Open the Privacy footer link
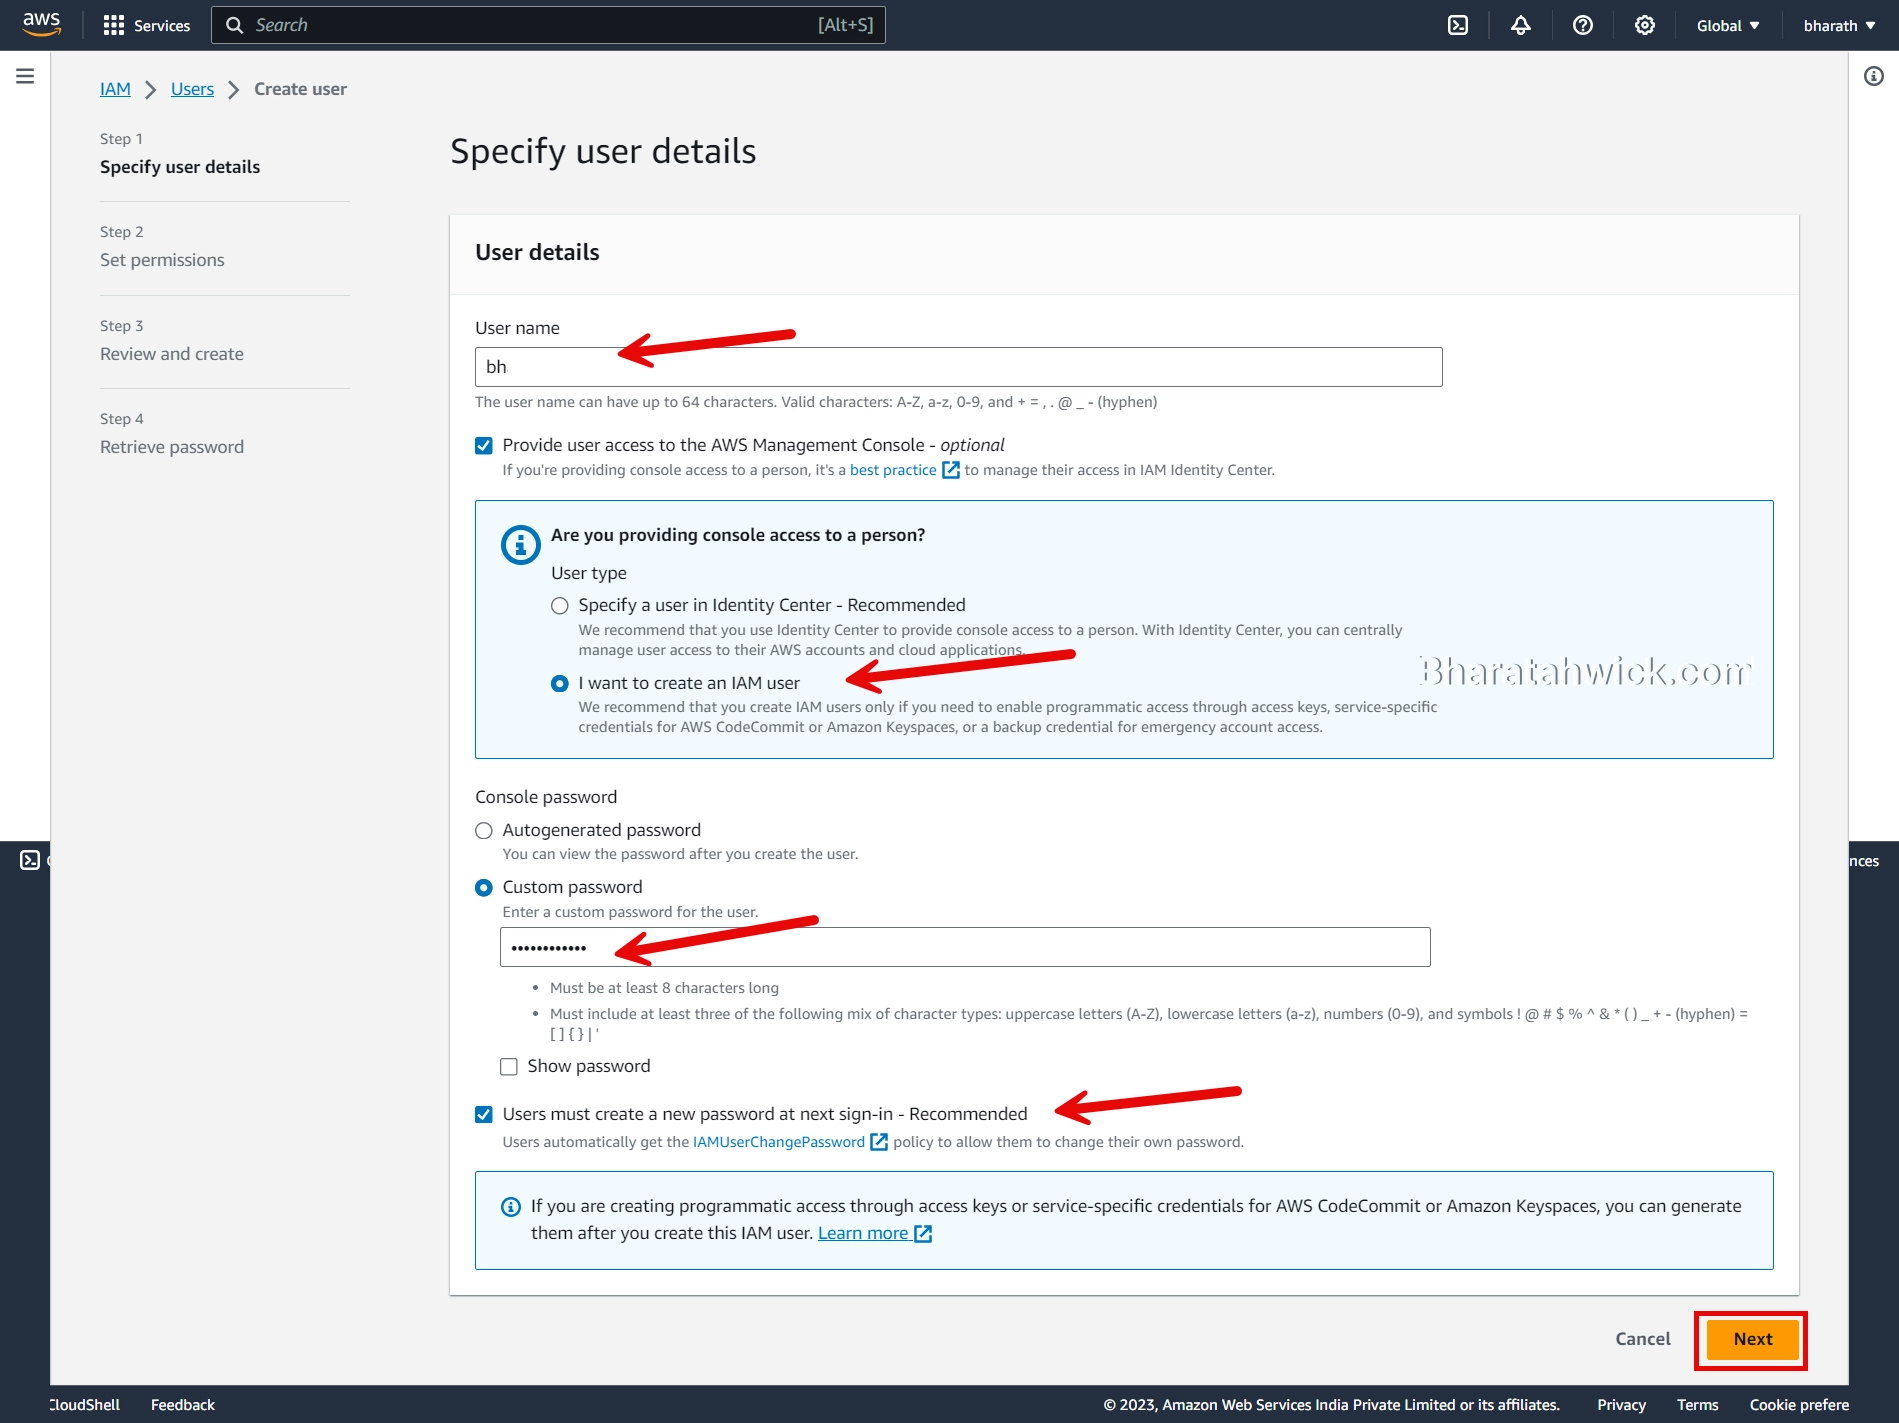The height and width of the screenshot is (1423, 1899). pos(1621,1405)
